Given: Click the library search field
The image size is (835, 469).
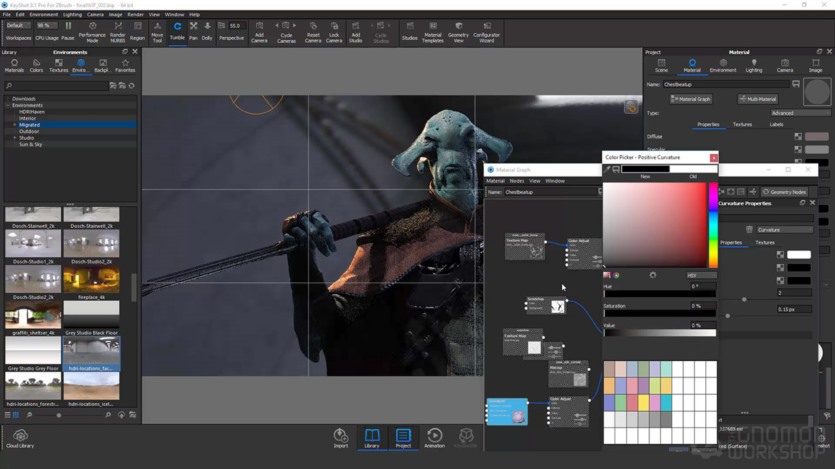Looking at the screenshot, I should click(56, 86).
